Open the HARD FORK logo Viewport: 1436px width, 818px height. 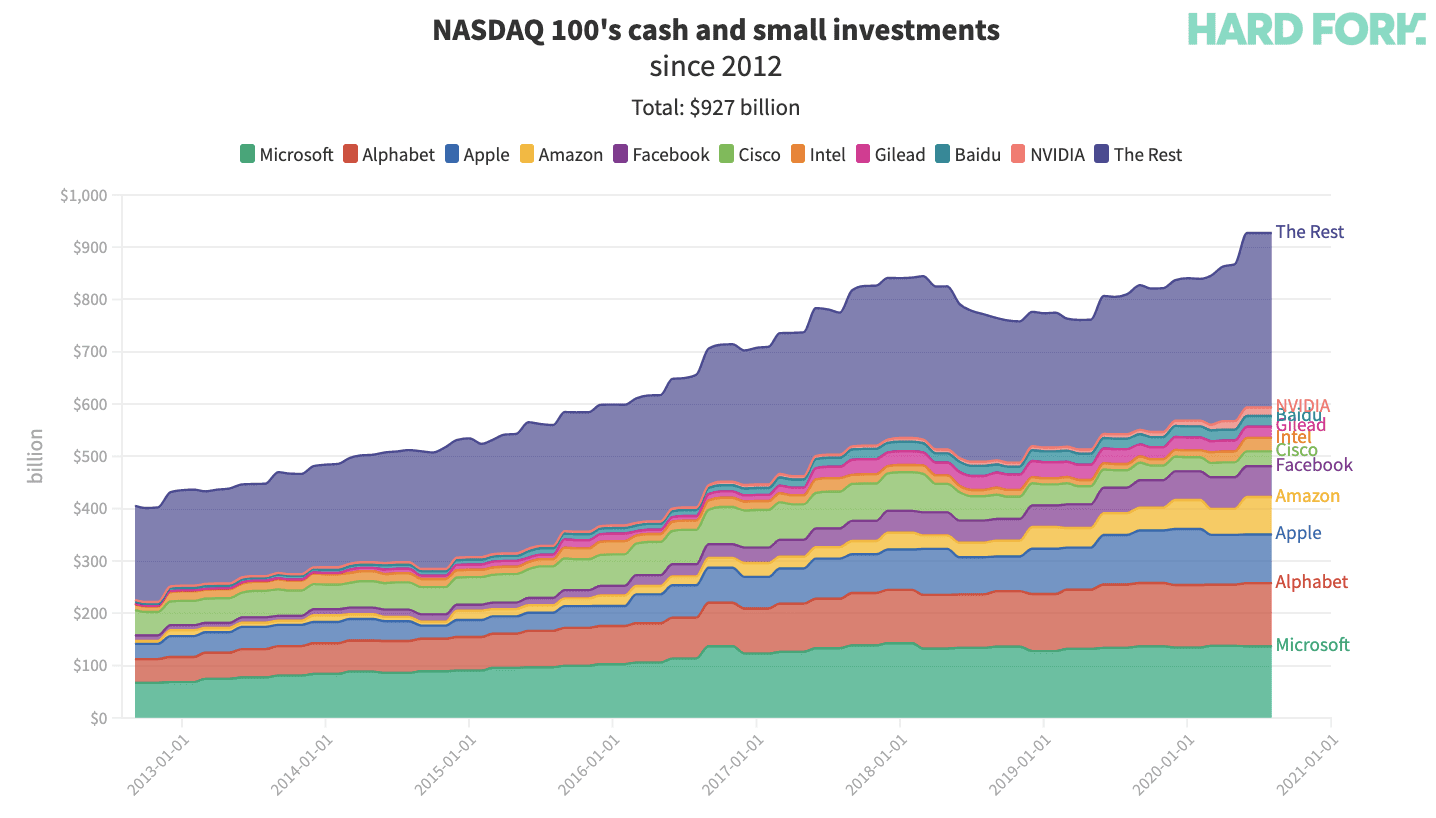point(1307,29)
